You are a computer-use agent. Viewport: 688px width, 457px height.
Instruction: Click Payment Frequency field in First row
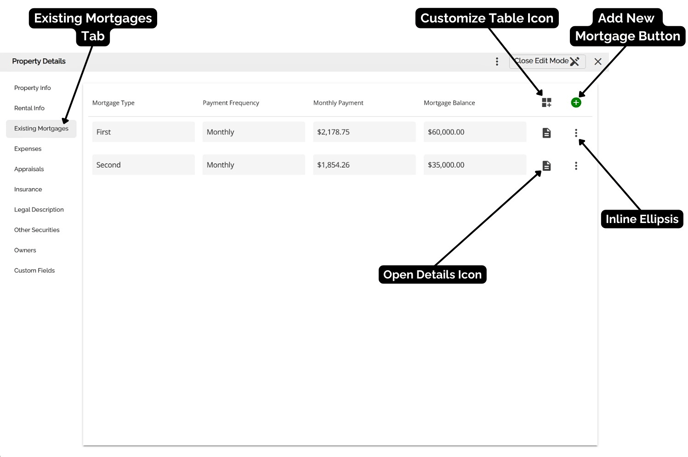(x=254, y=132)
